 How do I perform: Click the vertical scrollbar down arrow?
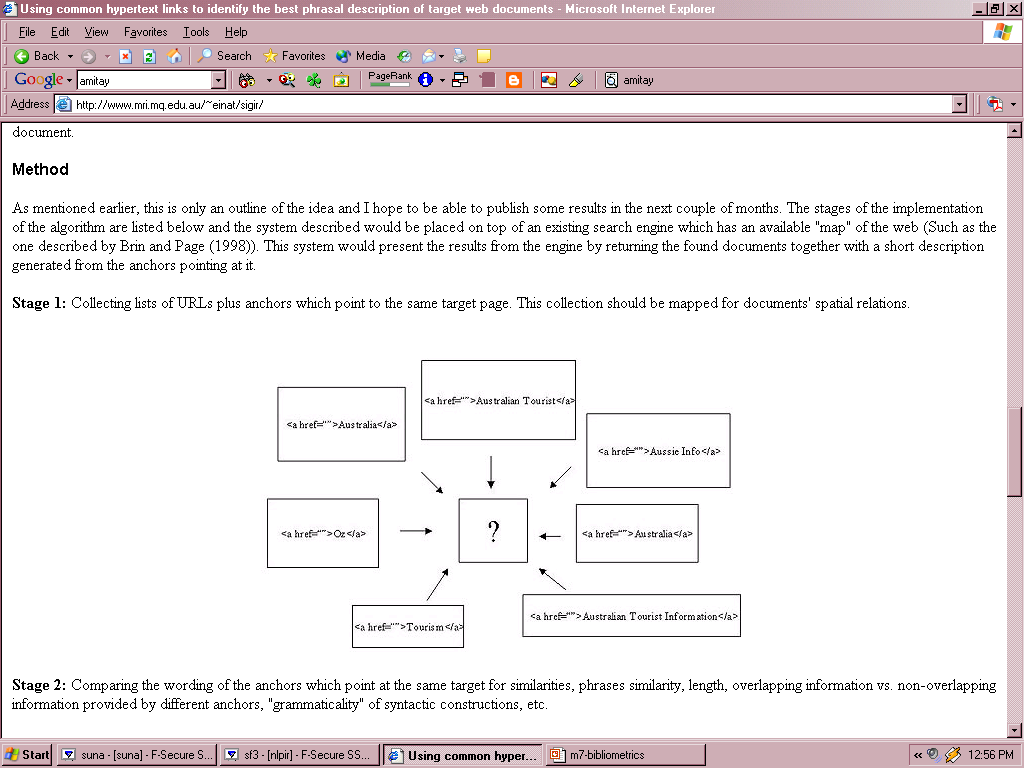click(1015, 730)
